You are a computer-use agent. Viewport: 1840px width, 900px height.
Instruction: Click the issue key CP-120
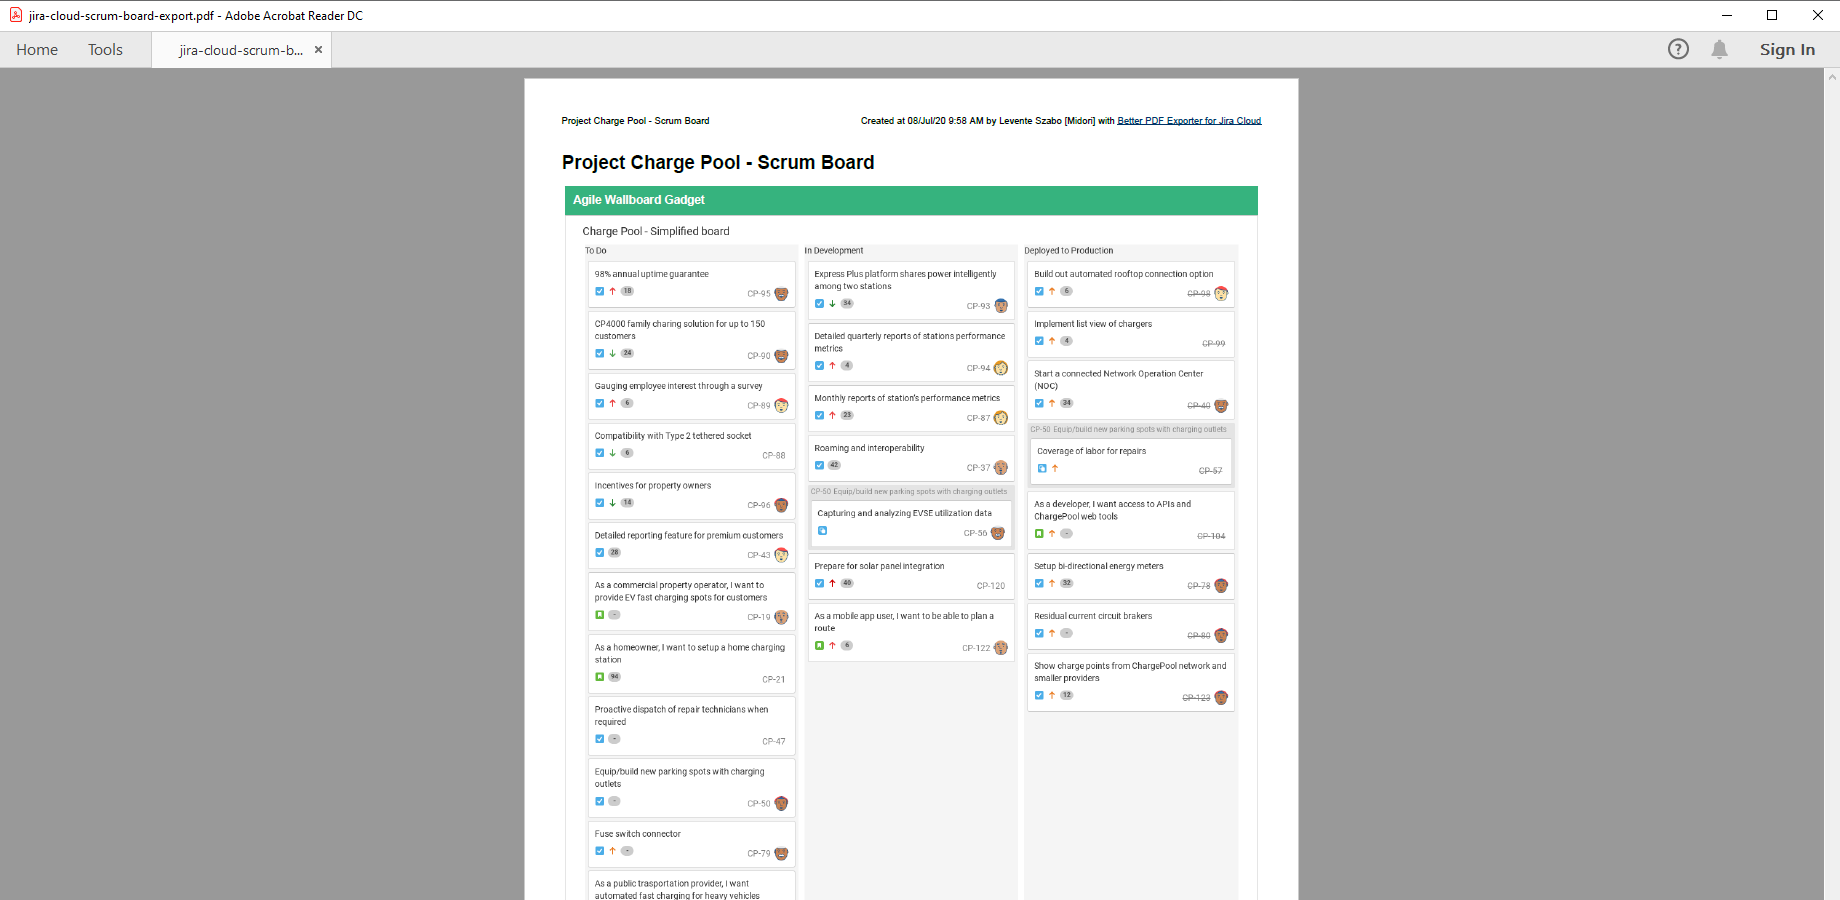(991, 586)
